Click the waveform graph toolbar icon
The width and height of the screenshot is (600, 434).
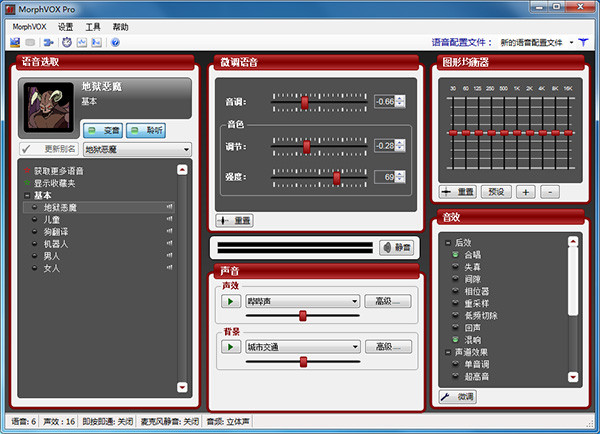(82, 42)
